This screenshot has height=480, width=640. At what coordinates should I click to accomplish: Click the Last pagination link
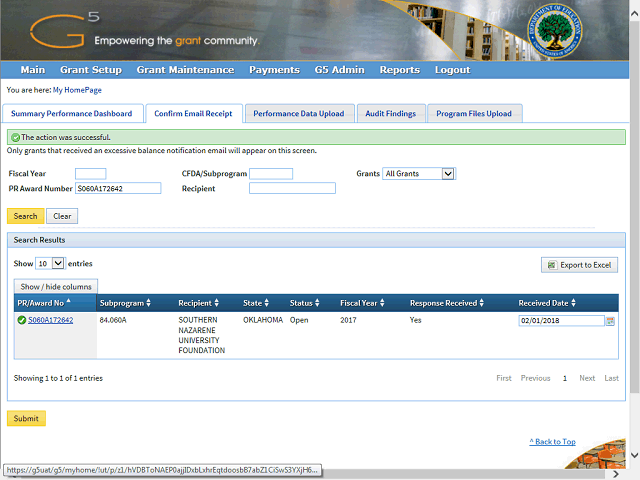(x=611, y=378)
